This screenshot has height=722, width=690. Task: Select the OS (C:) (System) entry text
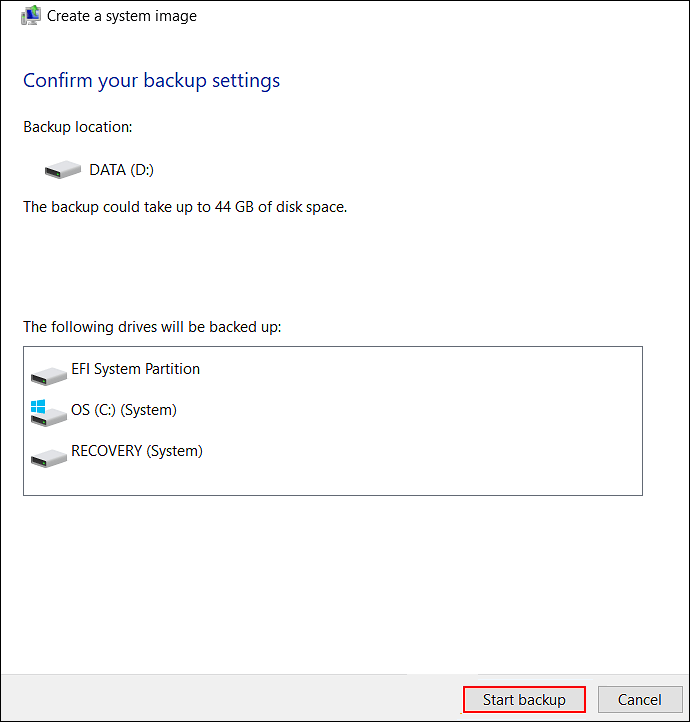click(123, 410)
